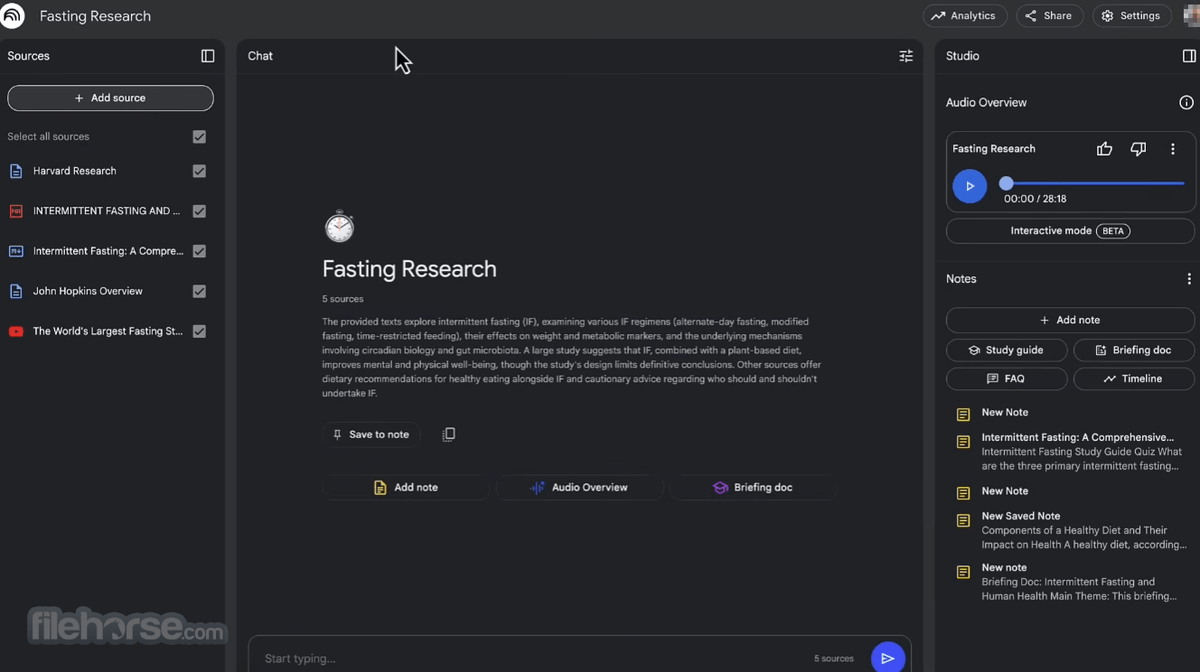
Task: Open Audio Overview info icon
Action: pyautogui.click(x=1186, y=102)
